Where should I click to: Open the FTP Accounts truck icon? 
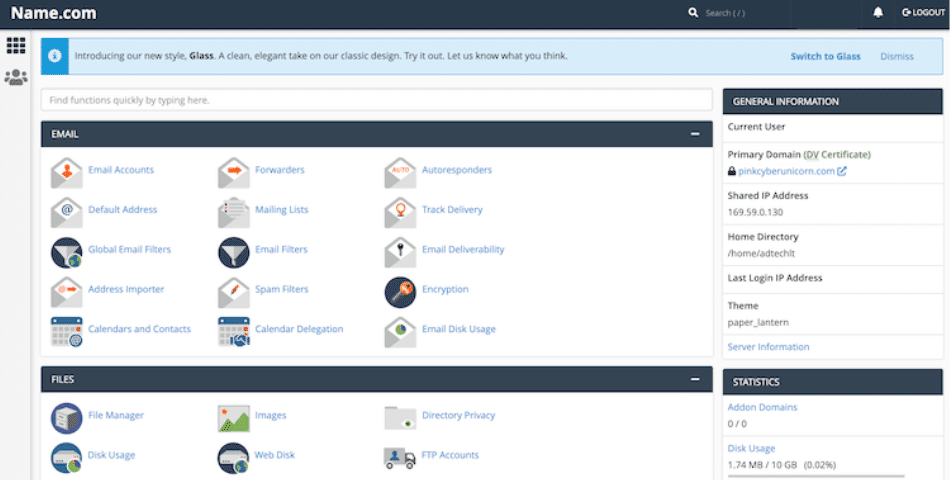pyautogui.click(x=400, y=456)
